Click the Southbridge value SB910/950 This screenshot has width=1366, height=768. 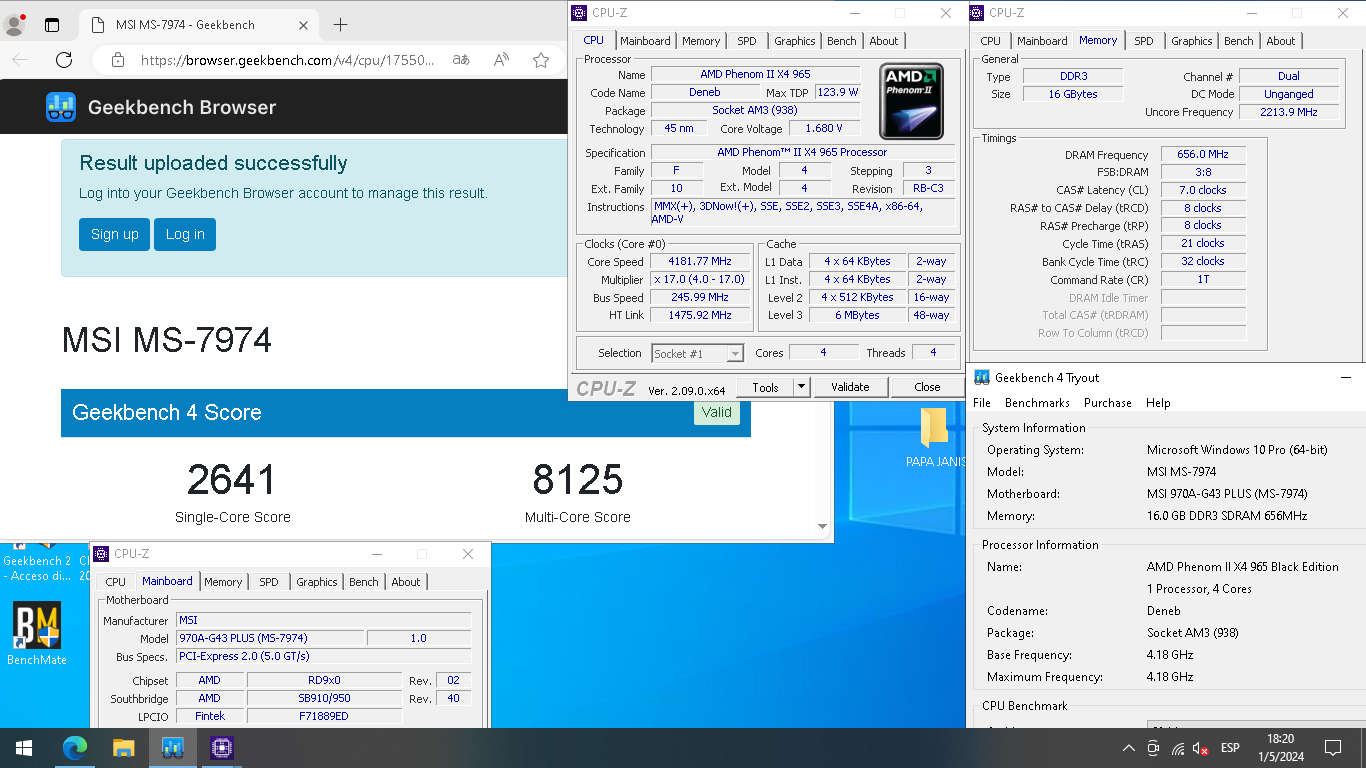324,698
